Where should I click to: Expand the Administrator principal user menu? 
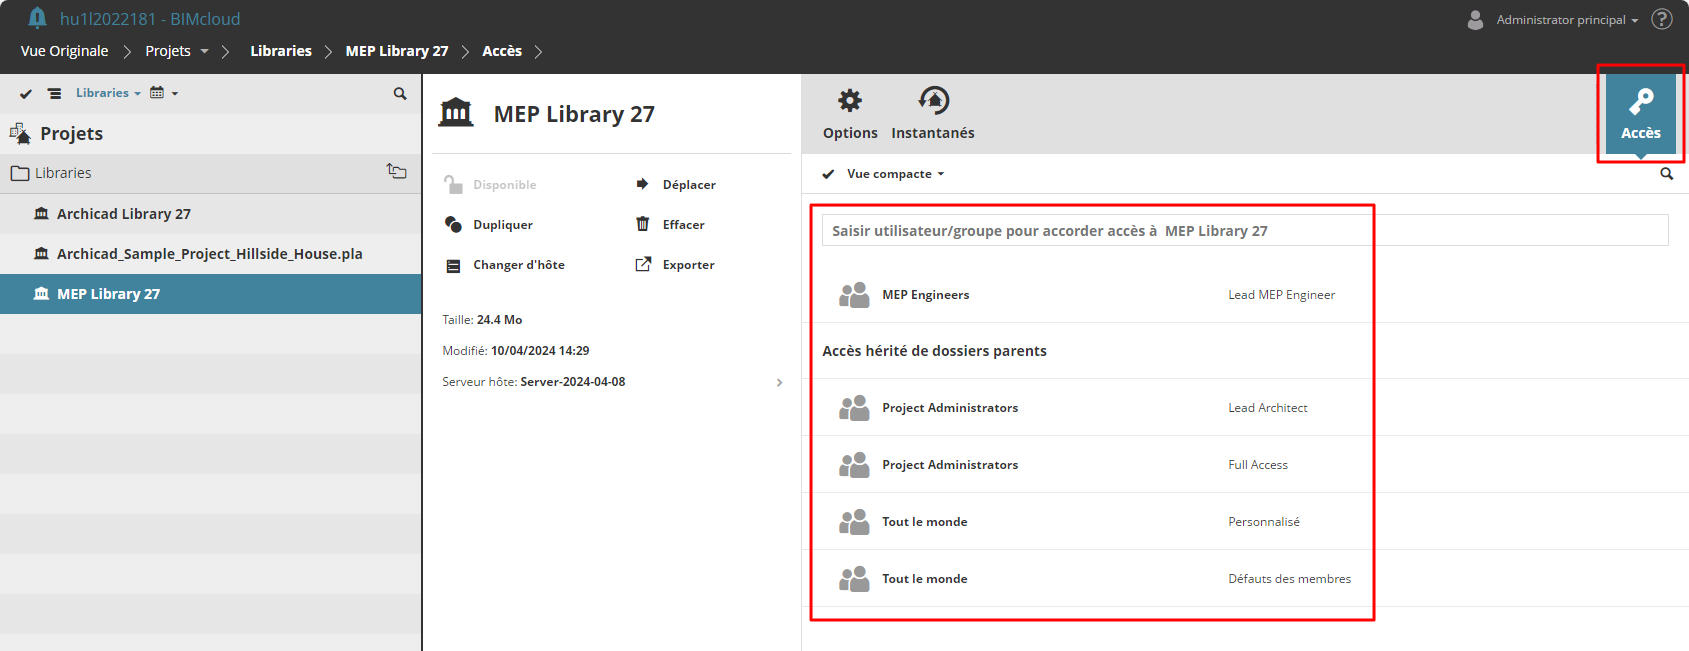click(x=1566, y=20)
